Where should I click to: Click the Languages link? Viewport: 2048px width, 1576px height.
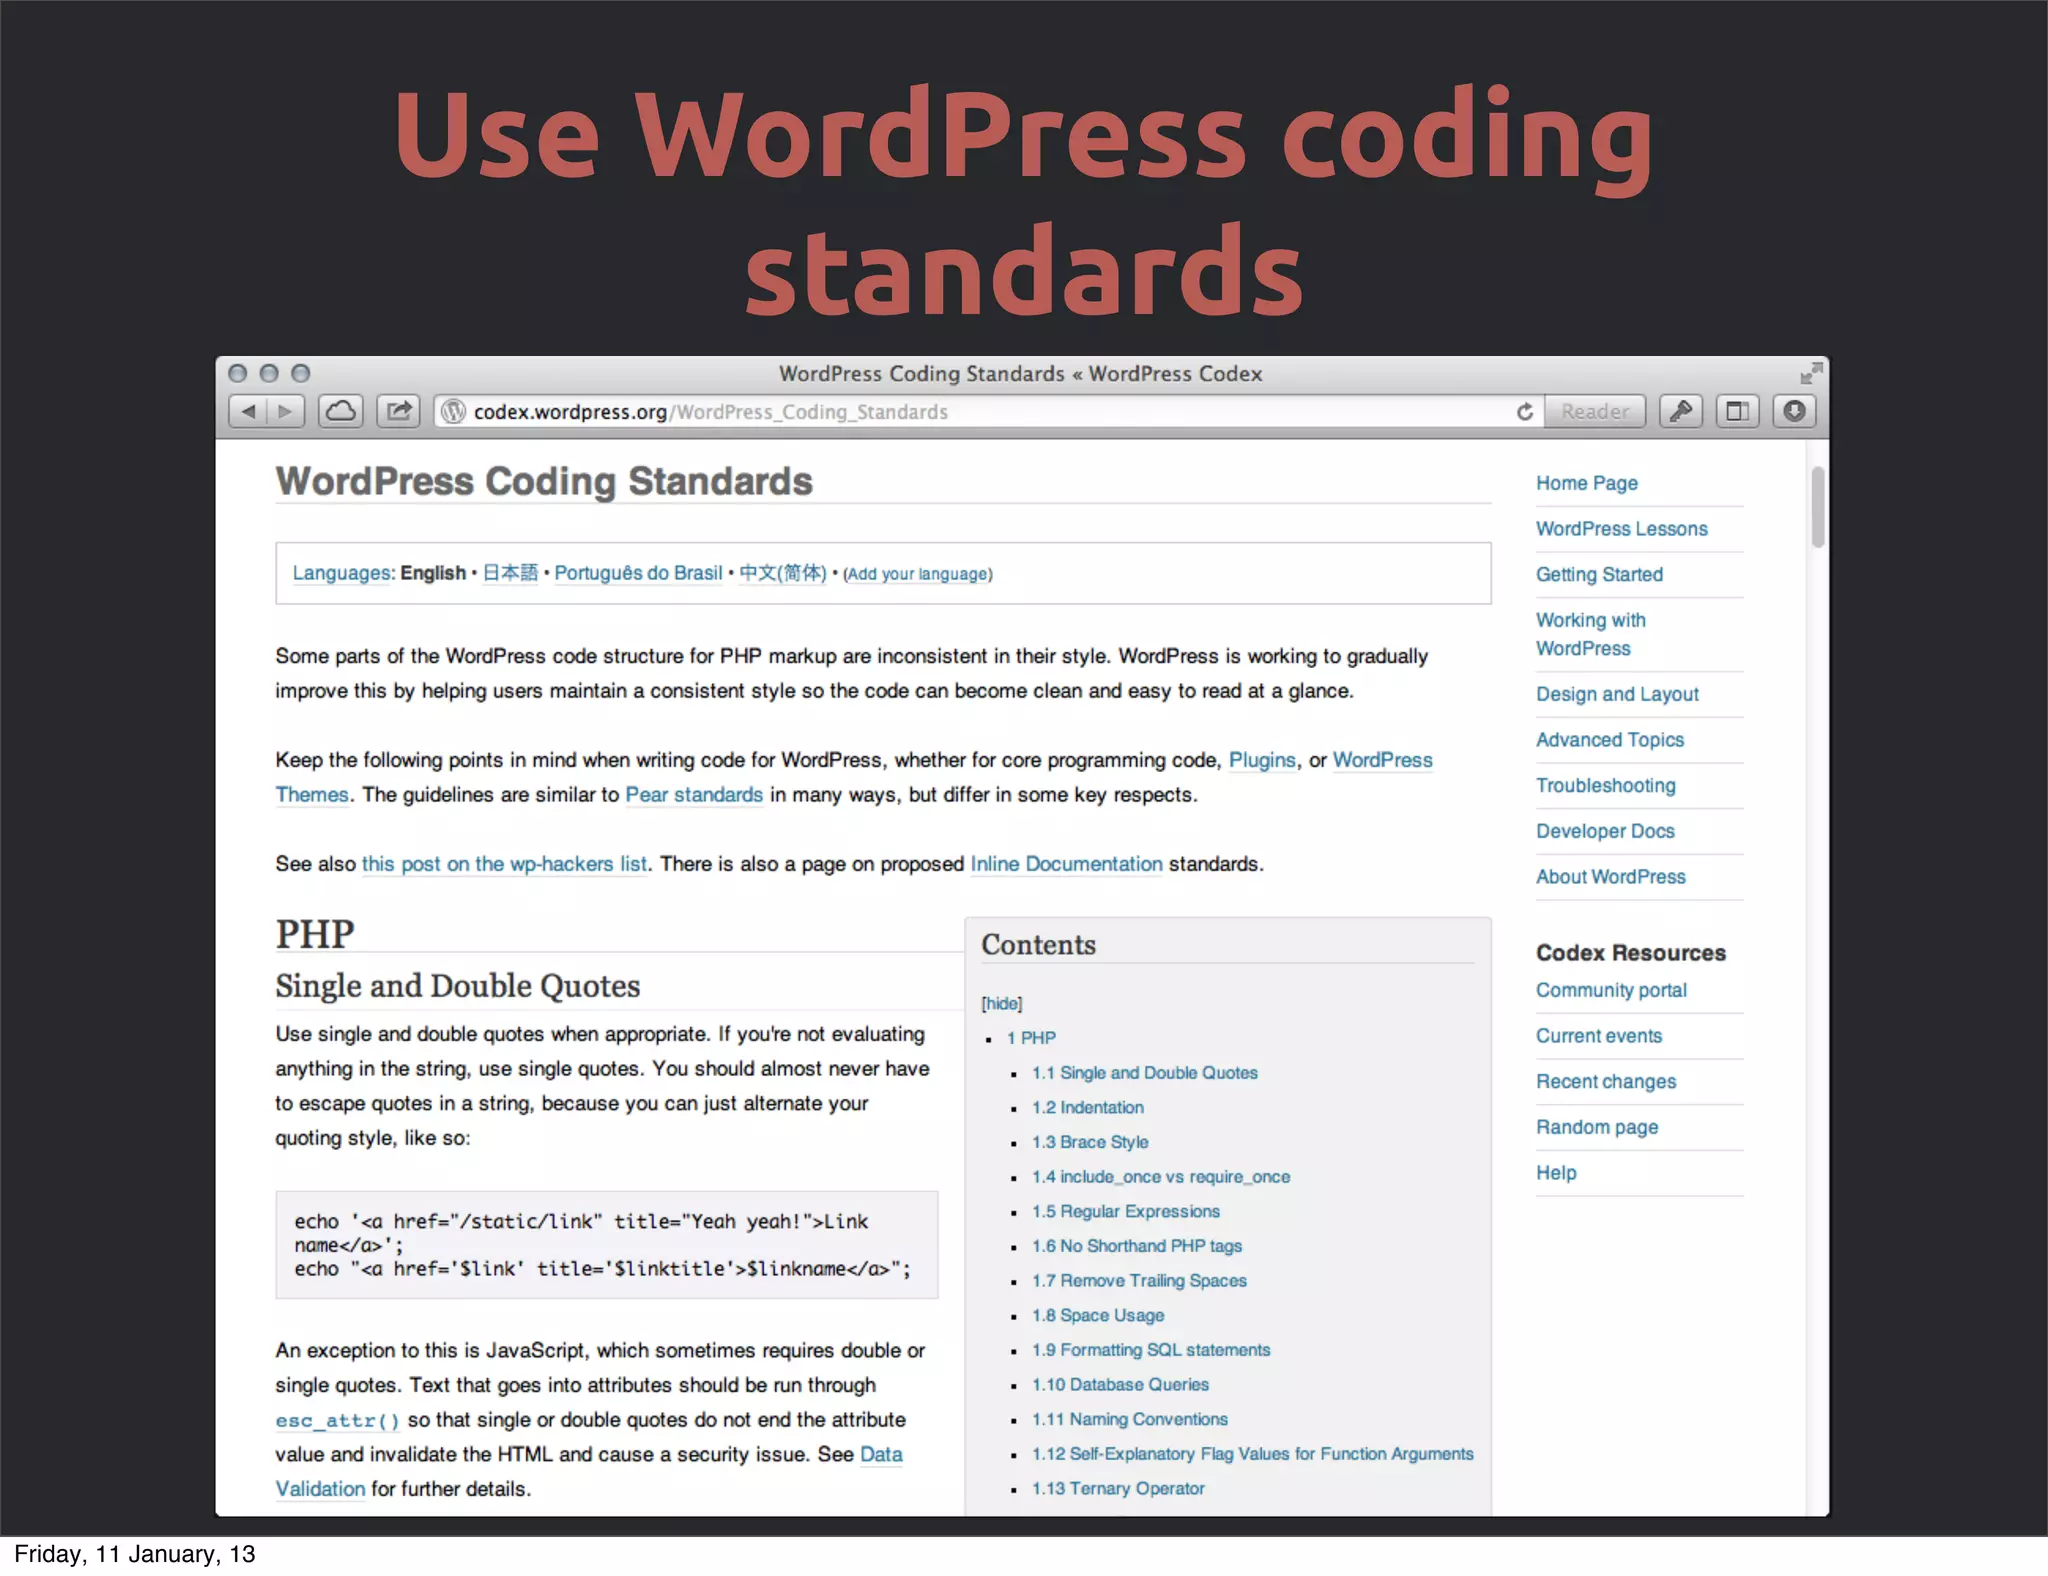(342, 573)
